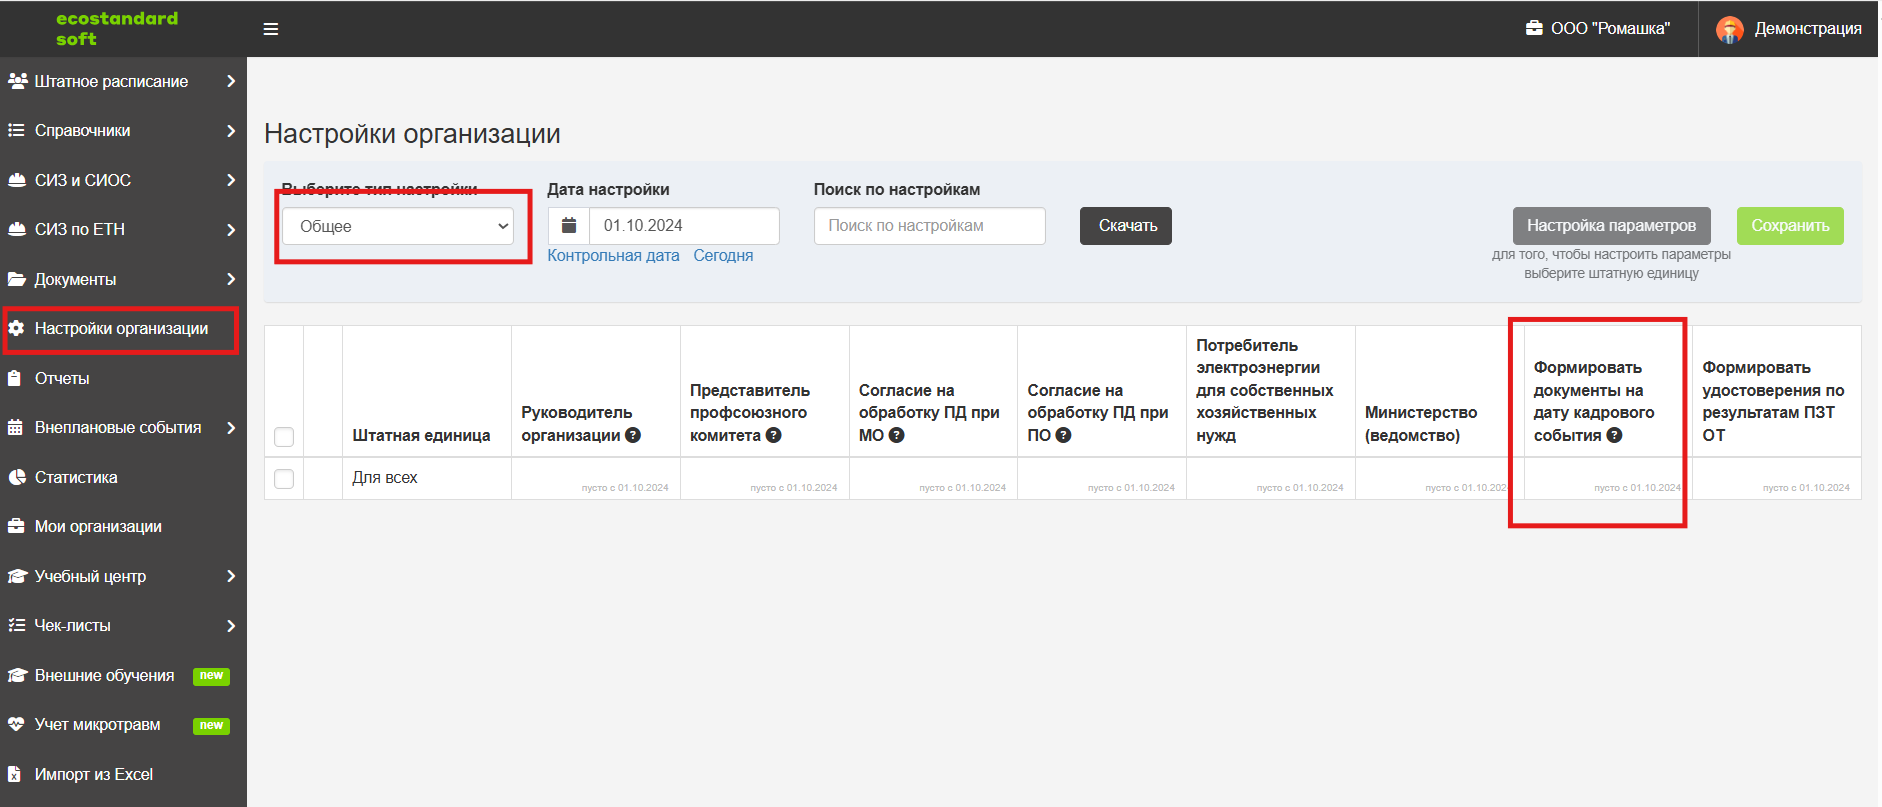Click help icon for Формировать документы на дату кадрового события
Screen dimensions: 1882x807
tap(1614, 436)
